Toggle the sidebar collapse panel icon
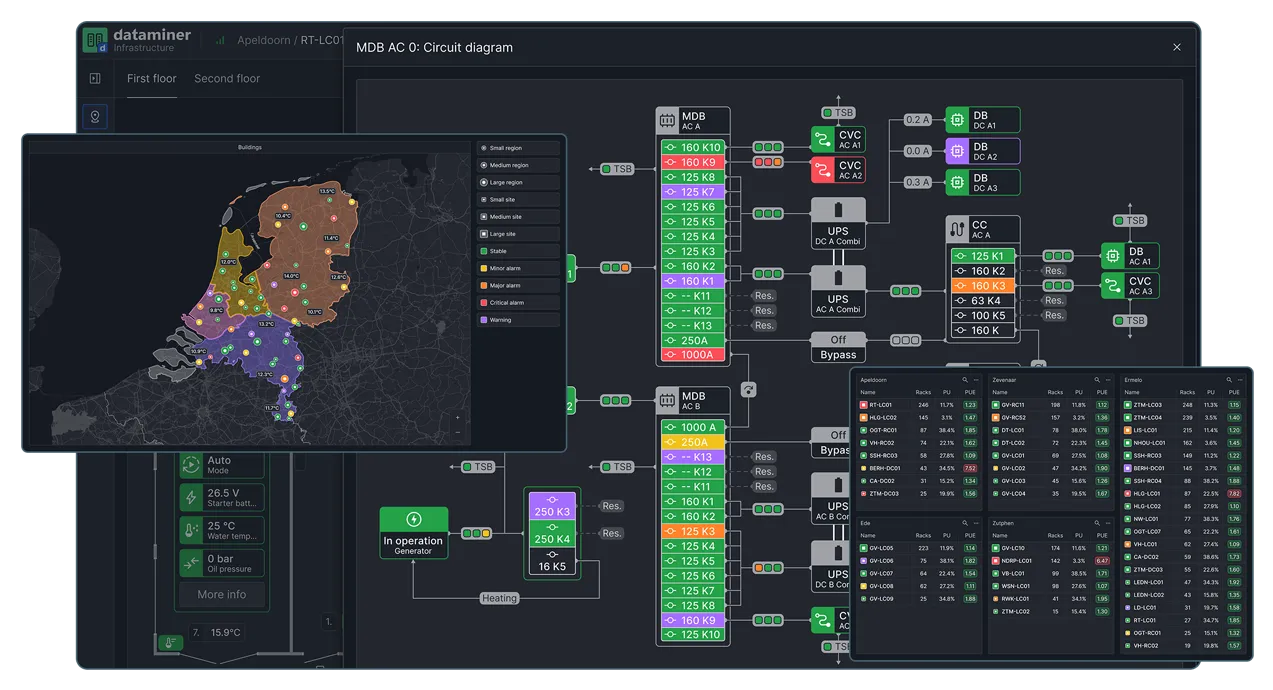The height and width of the screenshot is (690, 1273). coord(95,78)
